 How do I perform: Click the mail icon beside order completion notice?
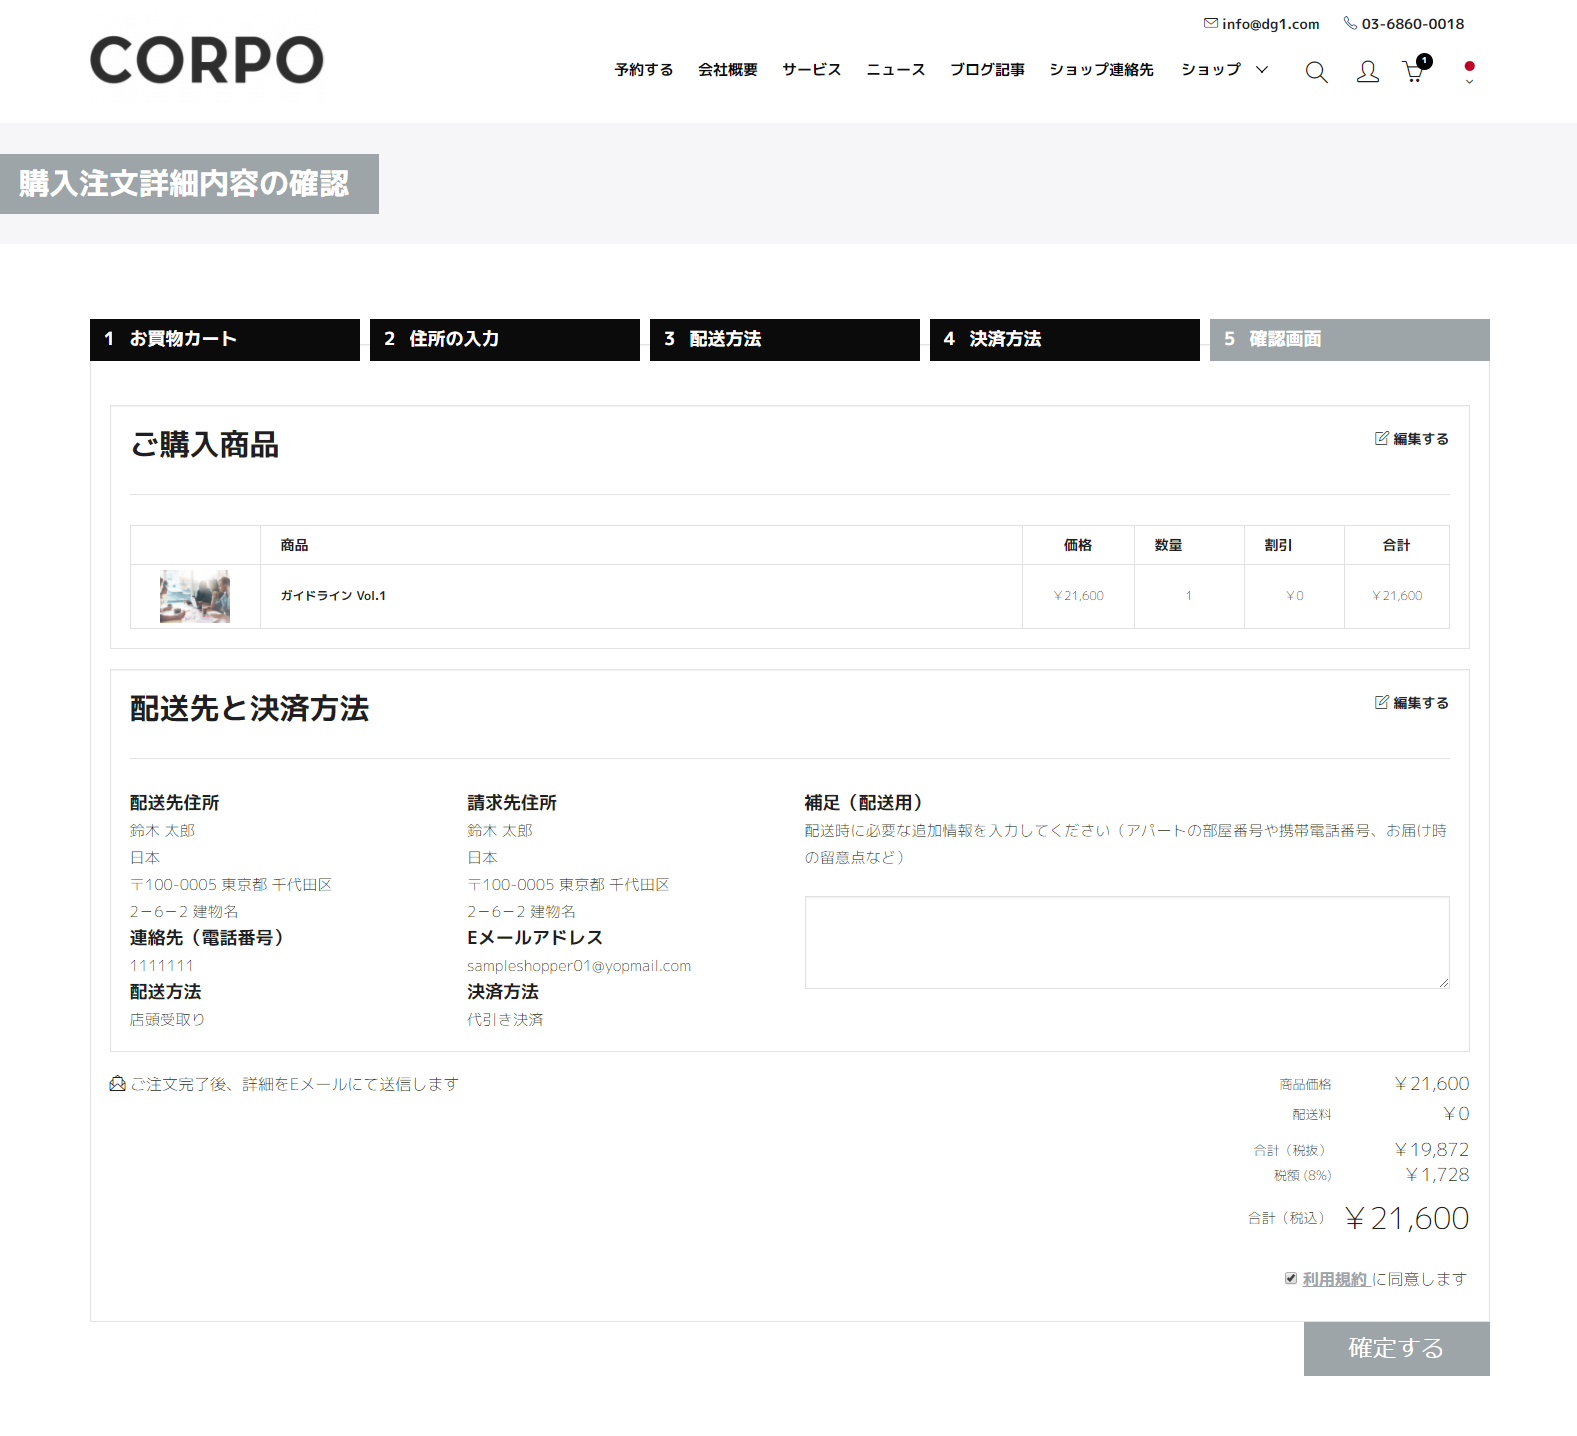(117, 1084)
